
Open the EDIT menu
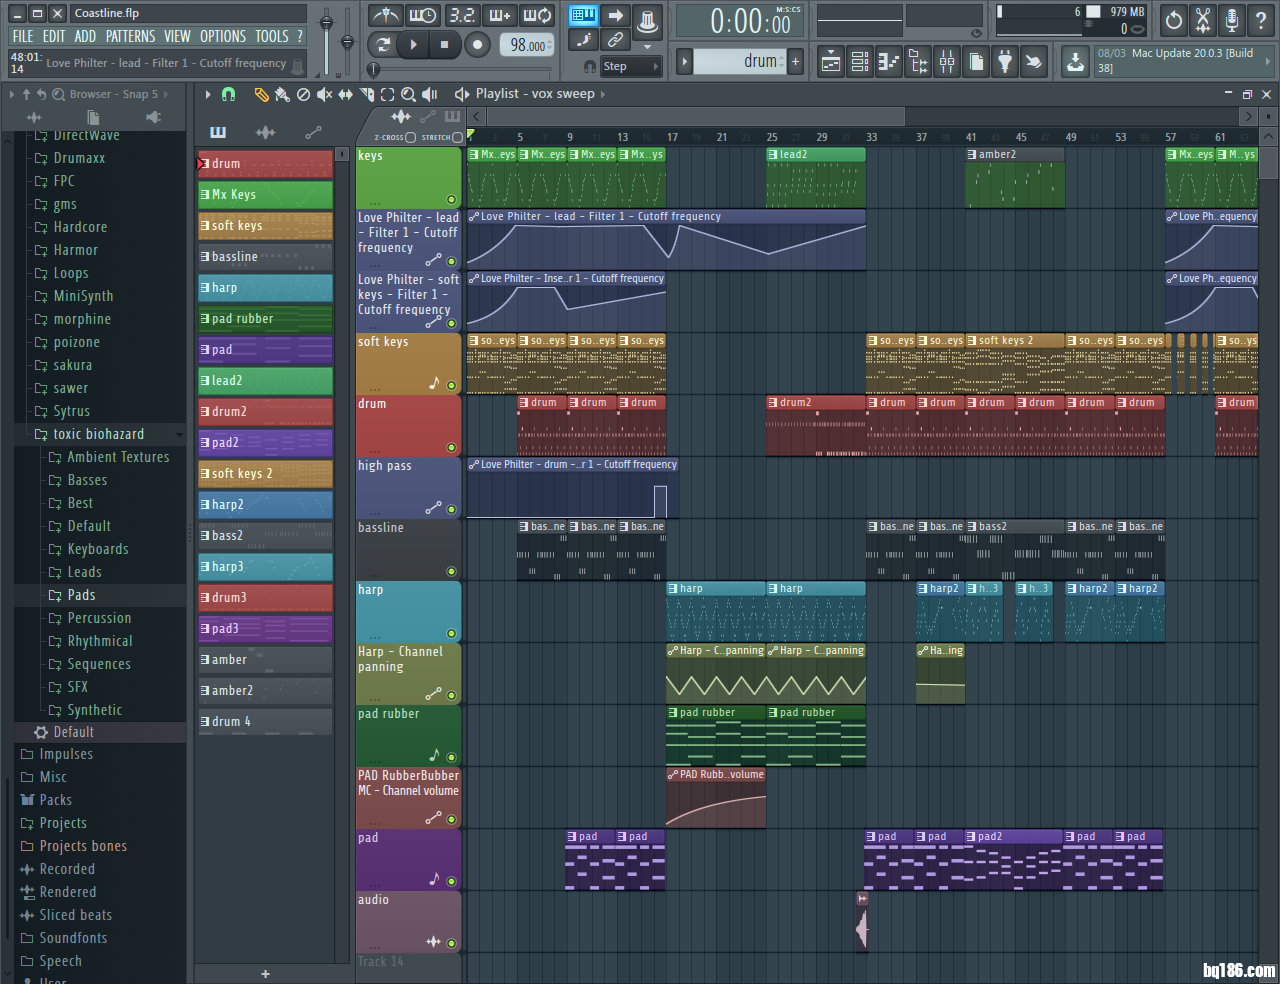[54, 36]
